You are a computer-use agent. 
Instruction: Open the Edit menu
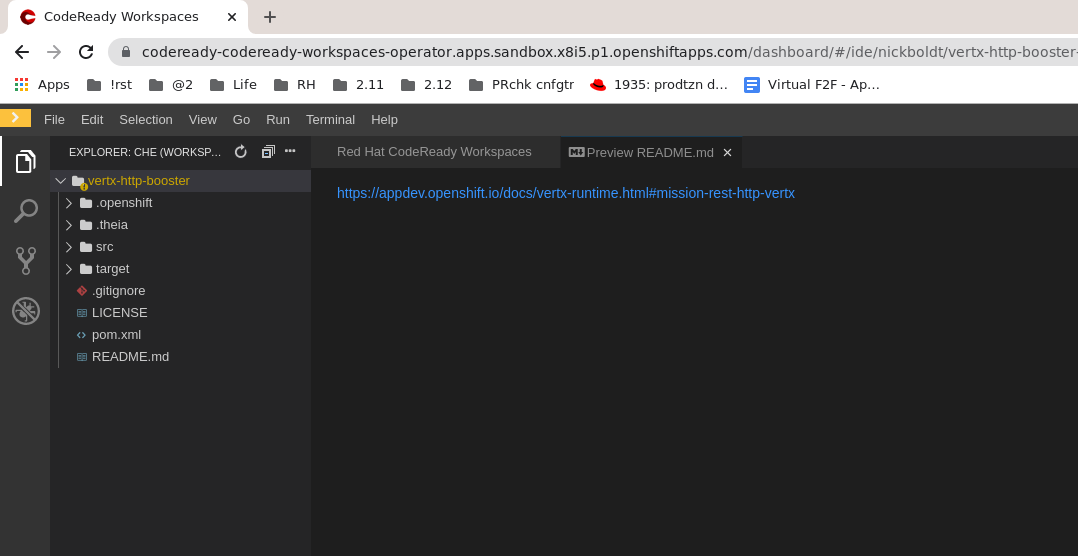coord(92,120)
